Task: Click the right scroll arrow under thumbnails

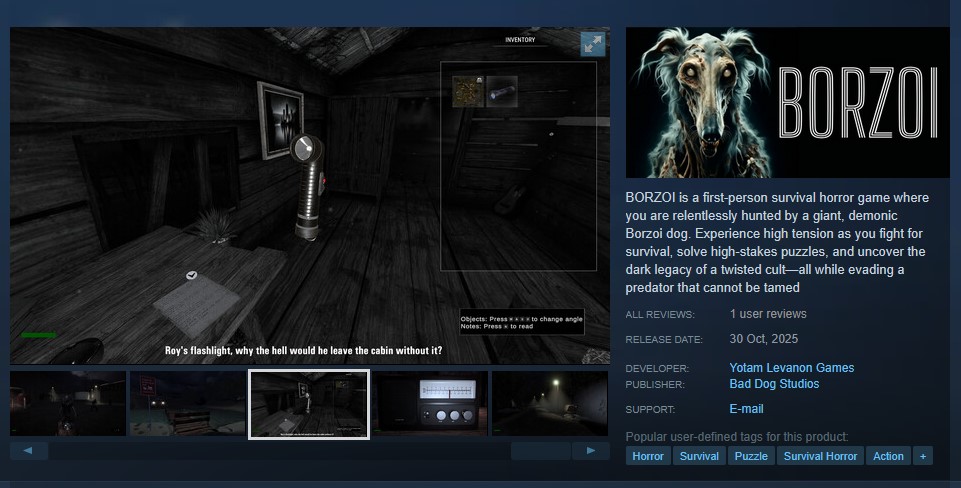Action: click(591, 451)
